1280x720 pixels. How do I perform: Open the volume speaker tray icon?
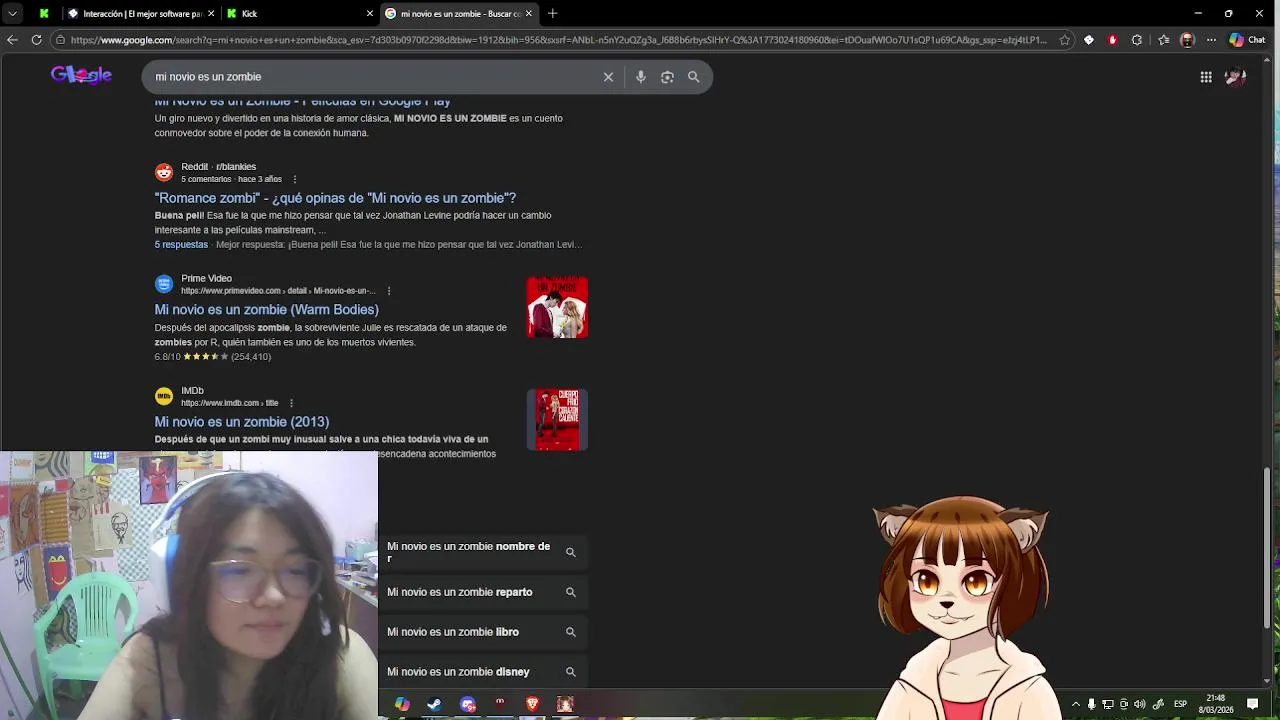tap(1140, 704)
